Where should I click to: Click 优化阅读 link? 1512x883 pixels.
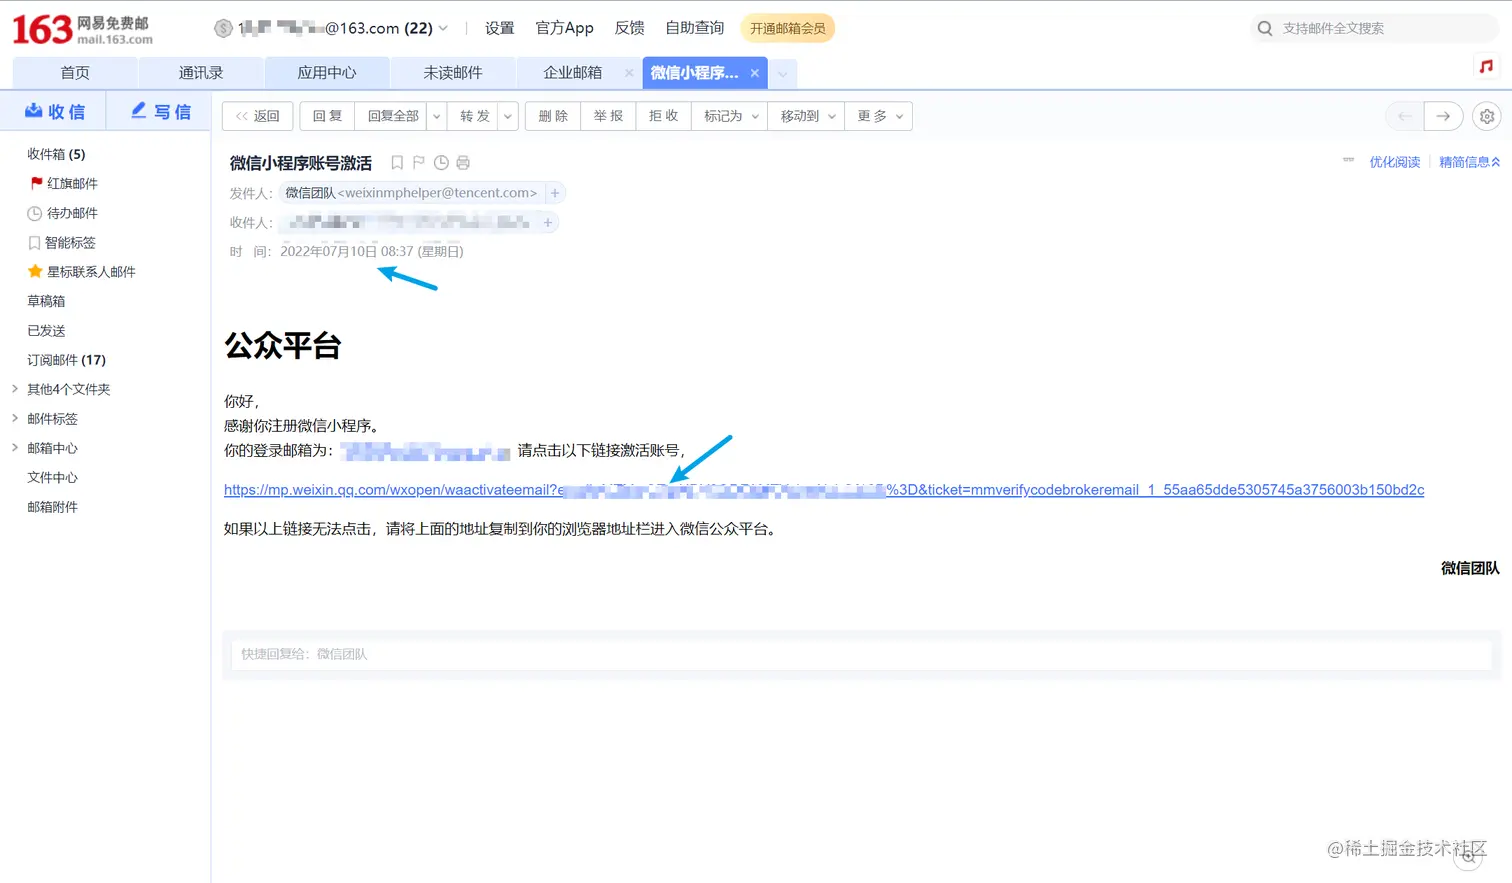pos(1394,162)
